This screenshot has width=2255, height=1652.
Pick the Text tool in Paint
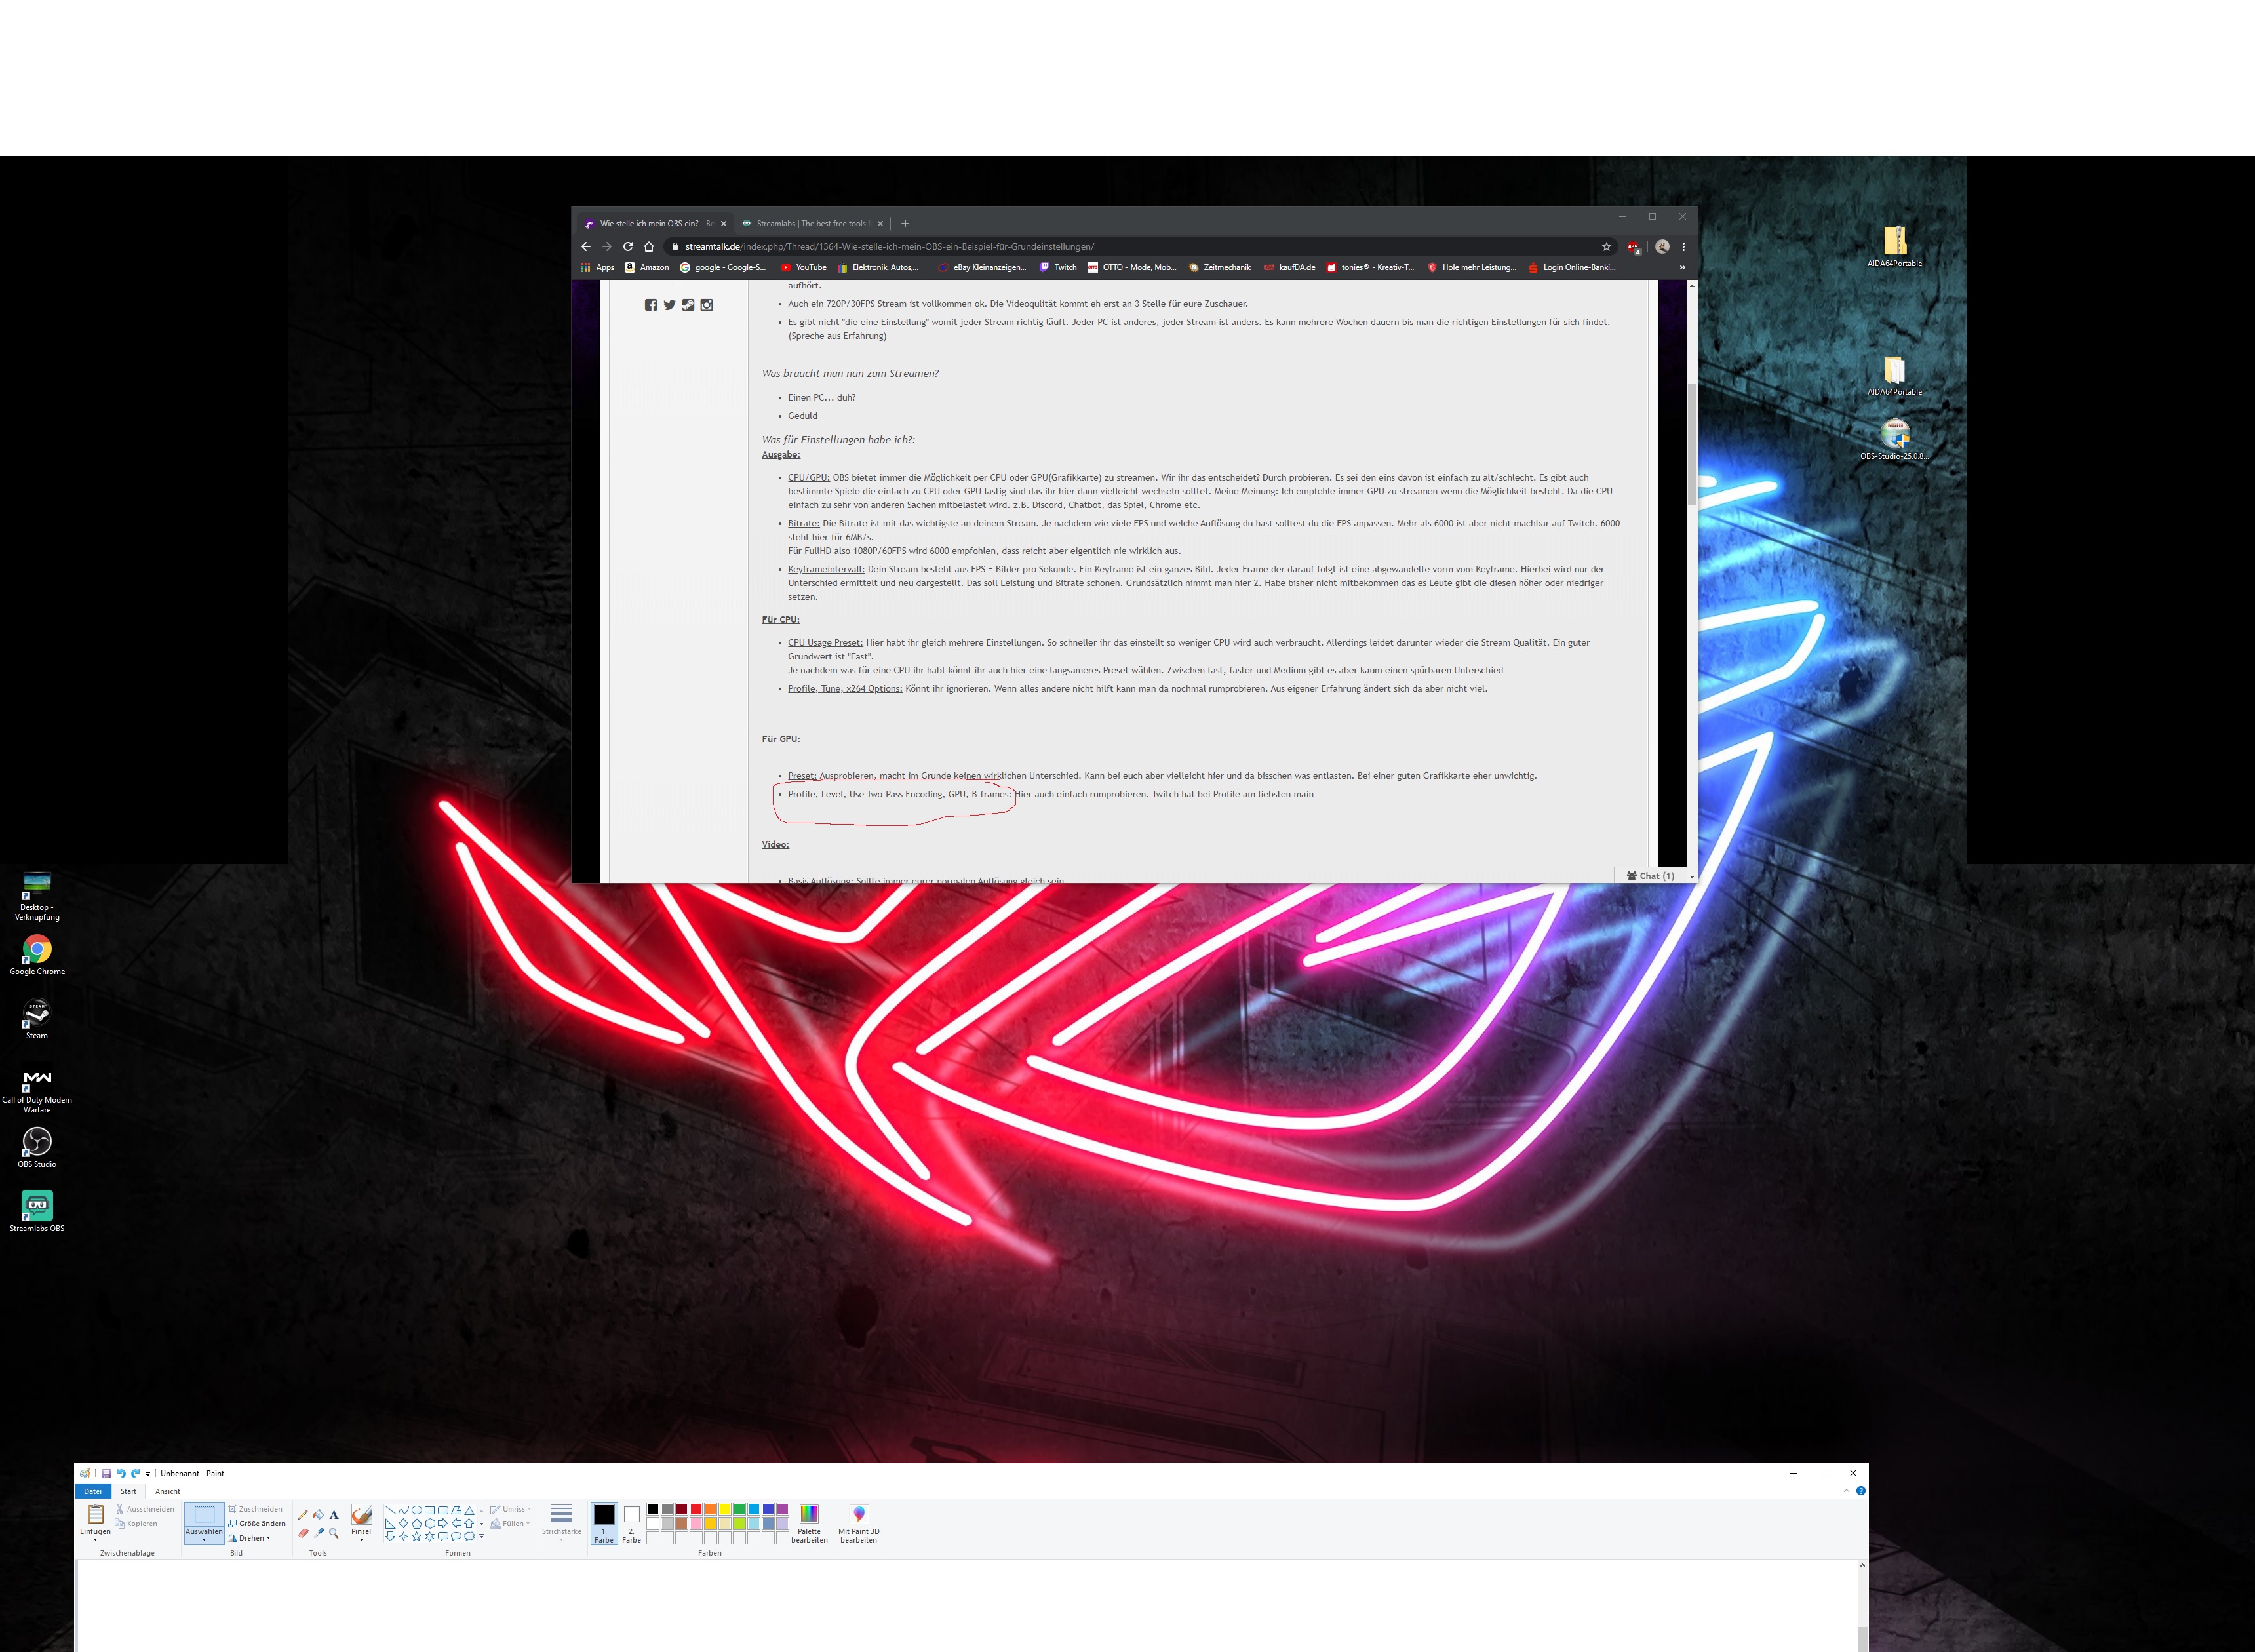[334, 1515]
